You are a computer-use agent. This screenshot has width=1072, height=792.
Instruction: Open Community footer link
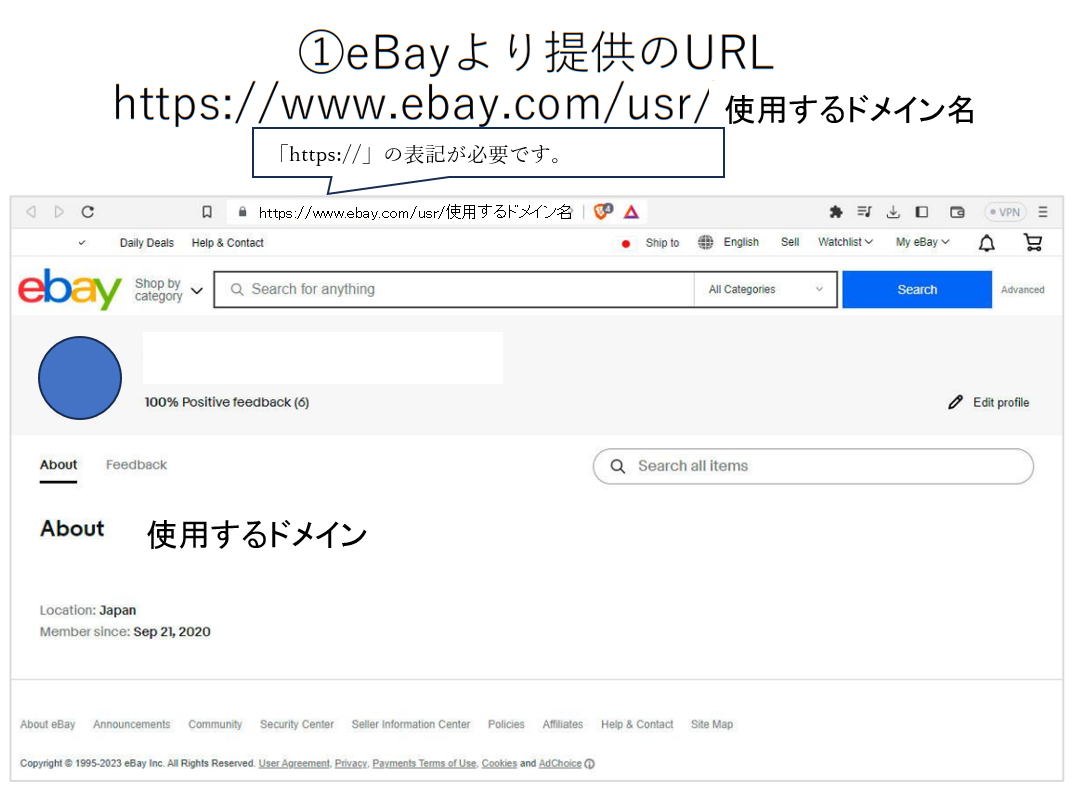(215, 724)
